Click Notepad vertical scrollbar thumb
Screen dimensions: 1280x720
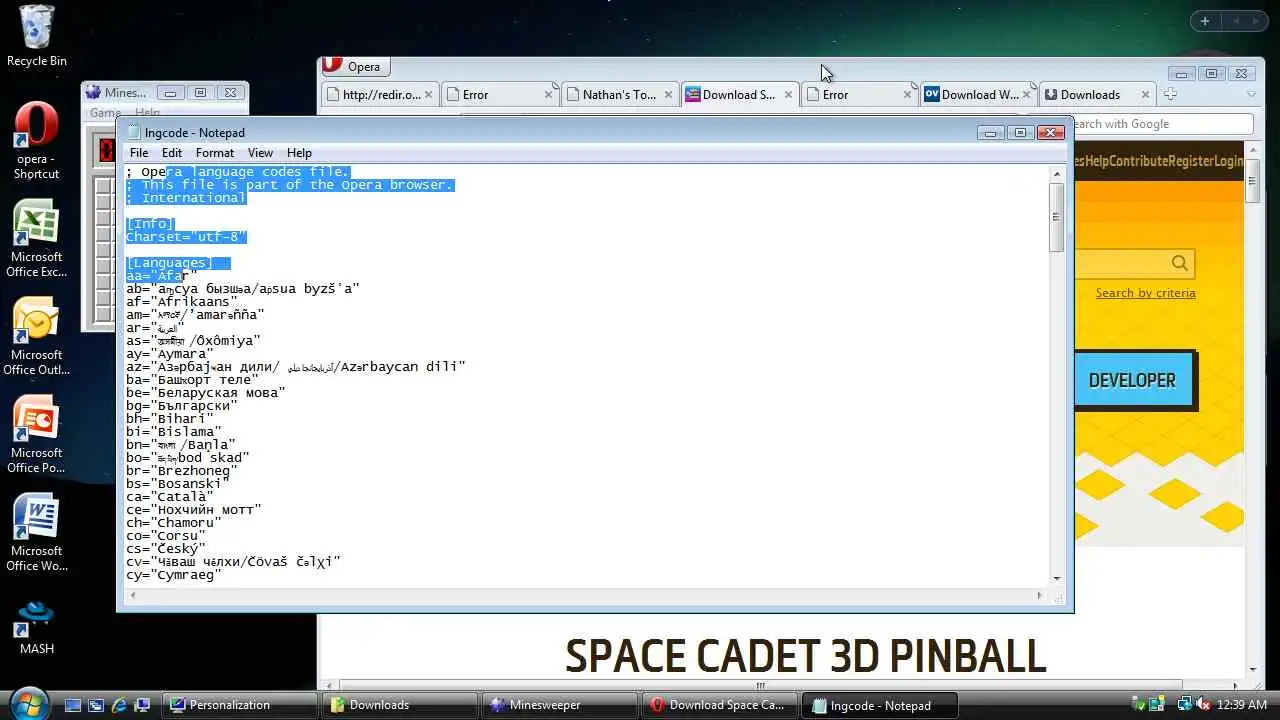pyautogui.click(x=1056, y=217)
